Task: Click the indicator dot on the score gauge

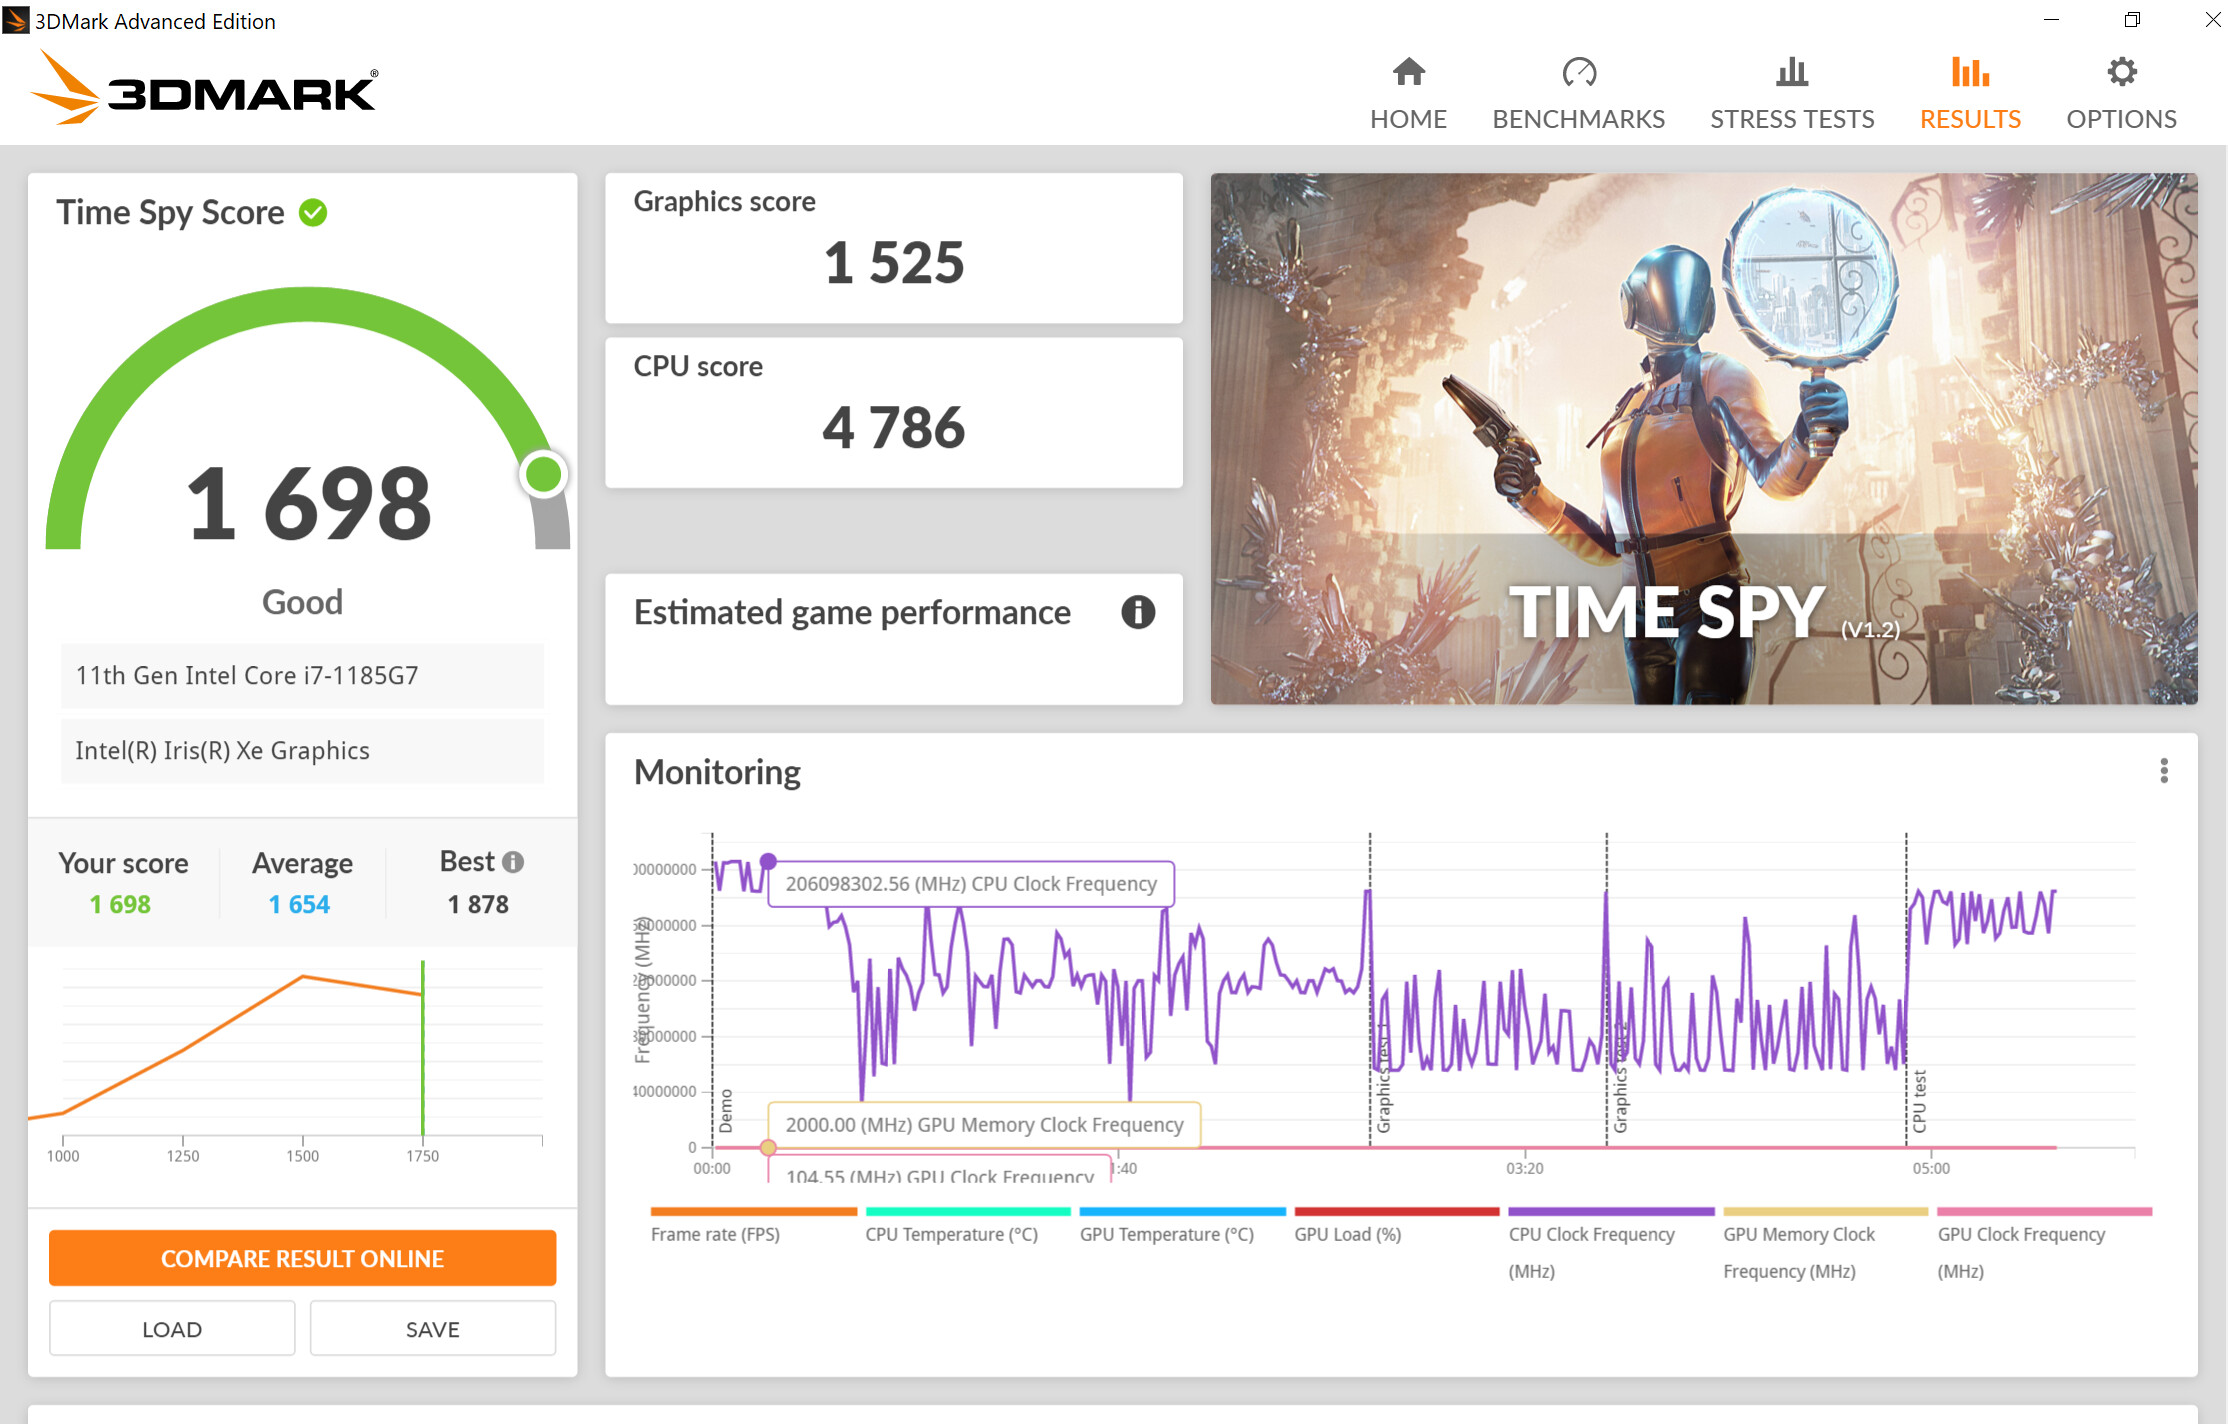Action: tap(545, 474)
